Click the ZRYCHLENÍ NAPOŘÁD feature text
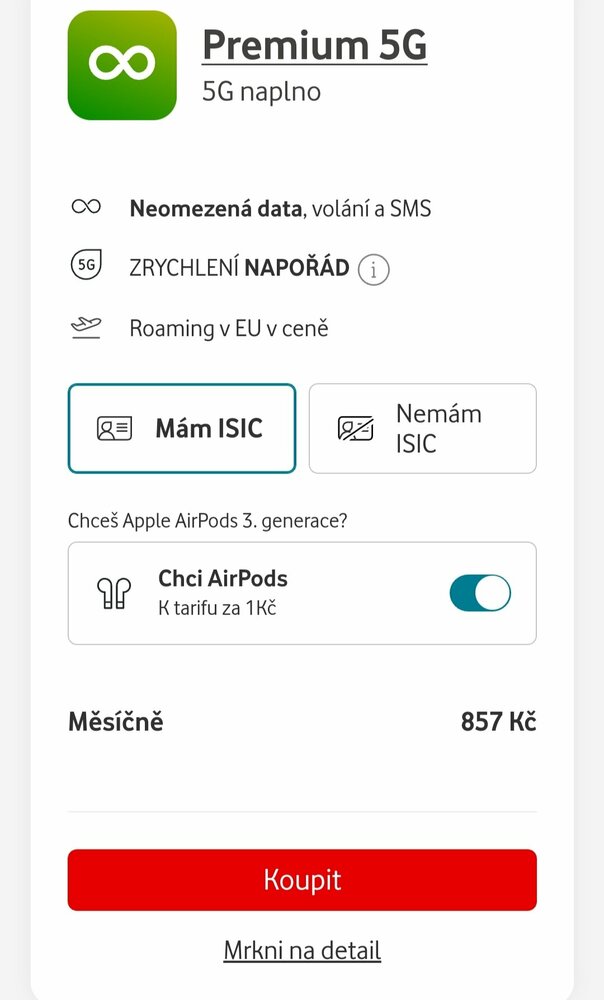Image resolution: width=604 pixels, height=1000 pixels. click(239, 268)
